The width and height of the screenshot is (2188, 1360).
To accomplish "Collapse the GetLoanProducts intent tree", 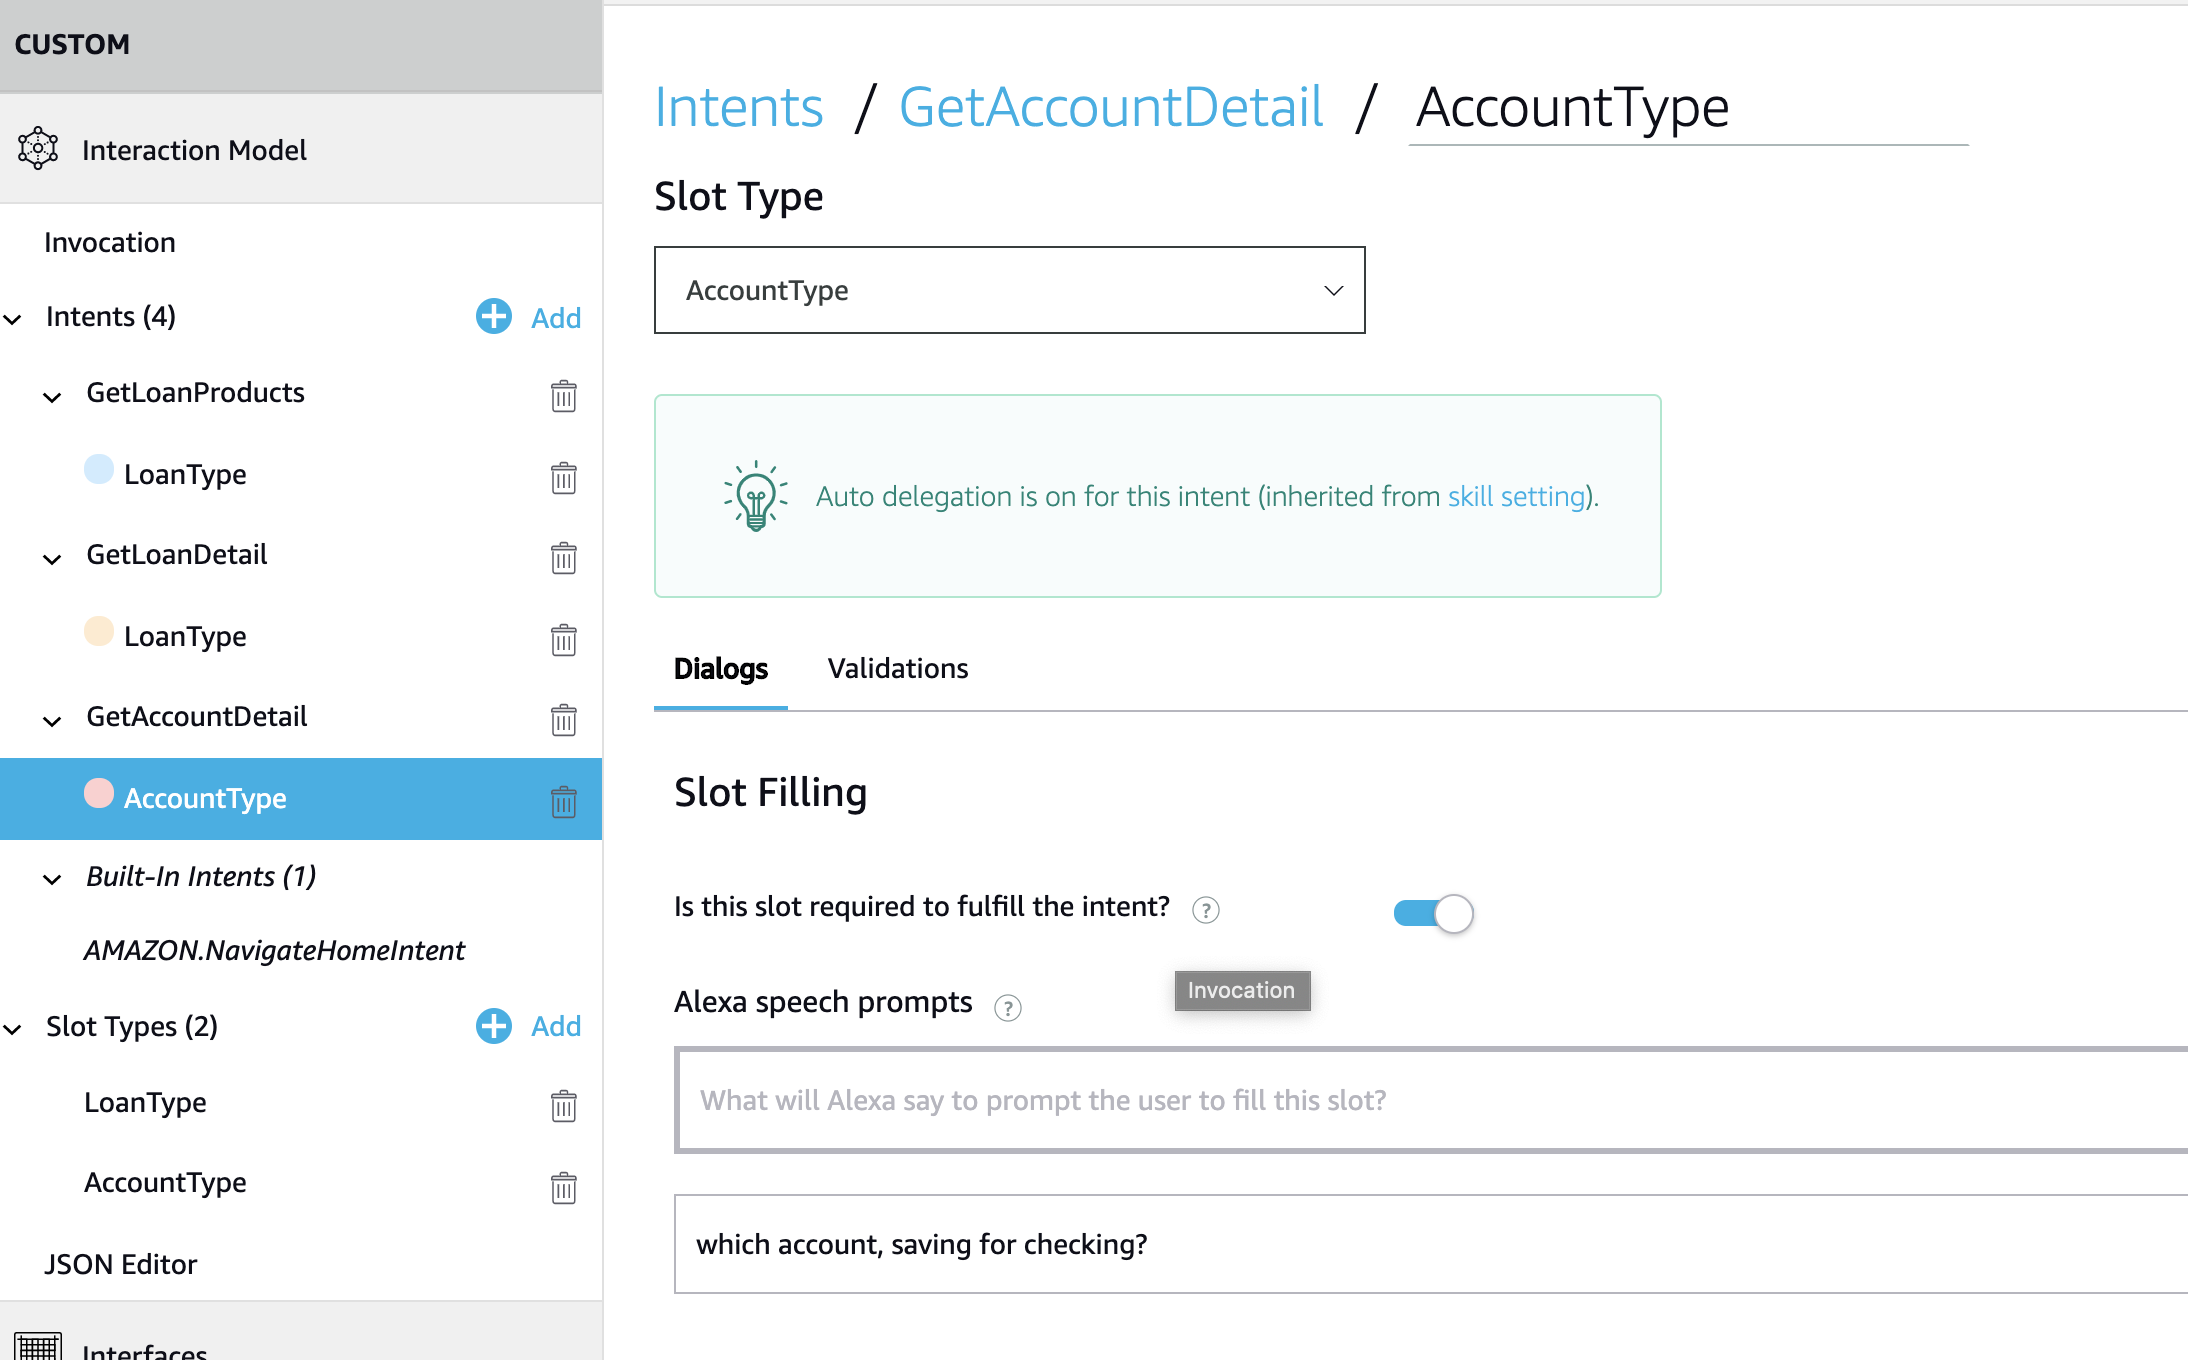I will pos(52,397).
